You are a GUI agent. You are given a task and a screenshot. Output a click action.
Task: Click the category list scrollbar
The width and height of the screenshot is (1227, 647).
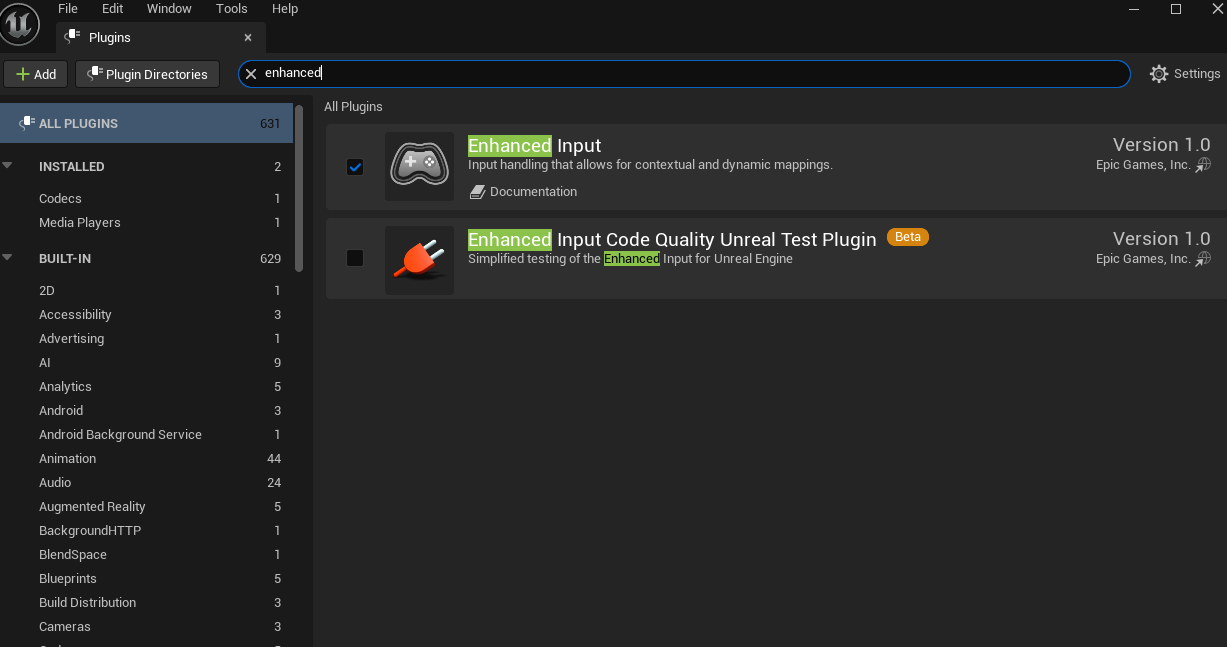coord(299,188)
